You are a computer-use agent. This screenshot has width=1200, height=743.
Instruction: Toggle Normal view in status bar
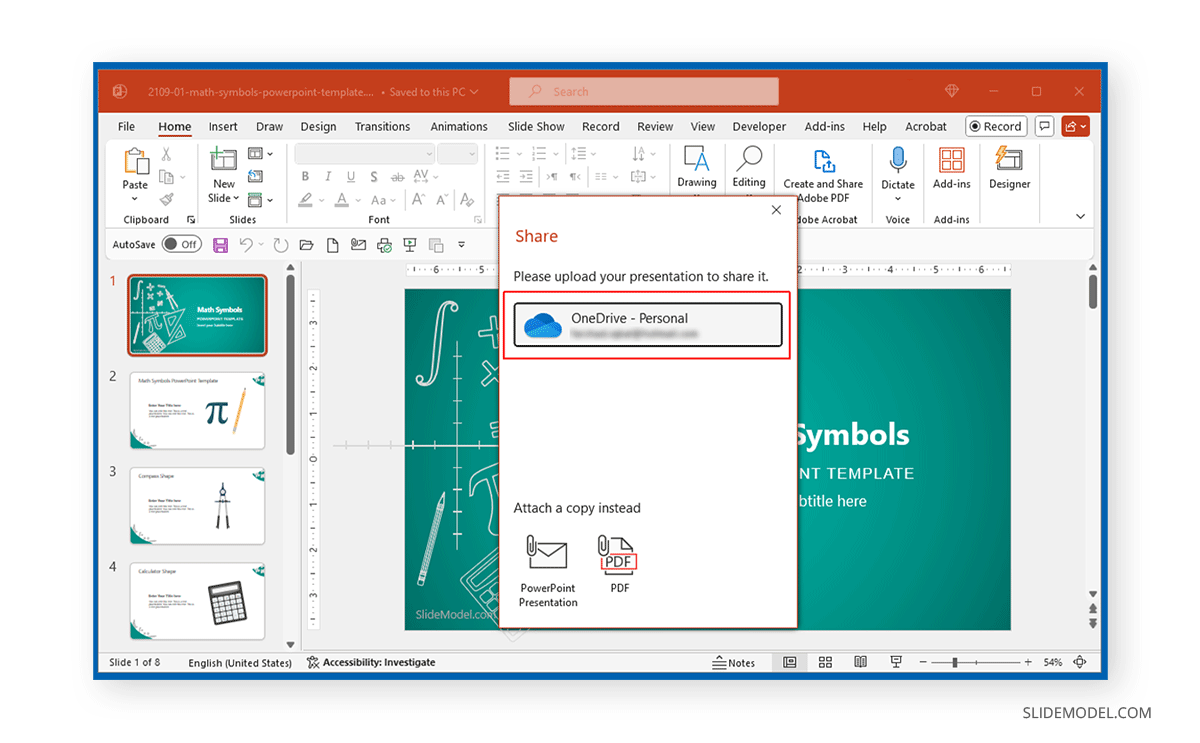tap(790, 662)
